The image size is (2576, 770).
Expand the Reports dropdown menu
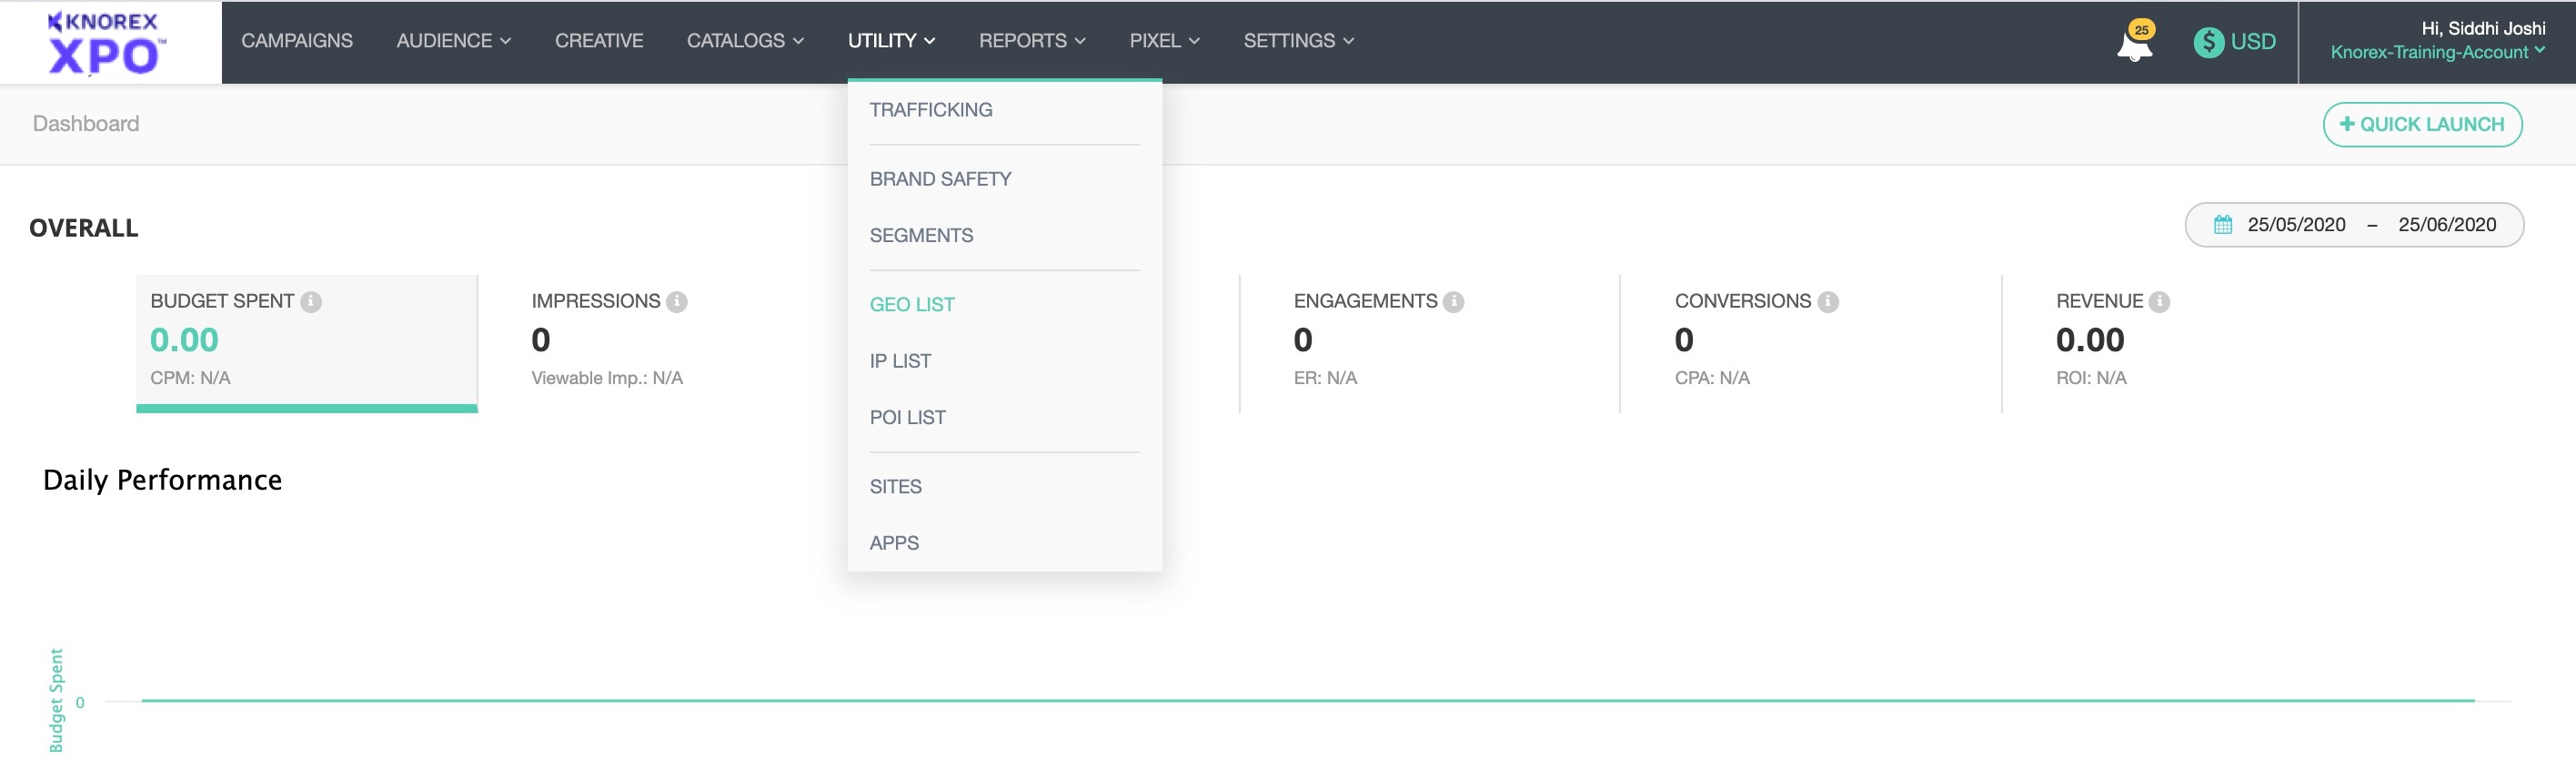[x=1031, y=41]
